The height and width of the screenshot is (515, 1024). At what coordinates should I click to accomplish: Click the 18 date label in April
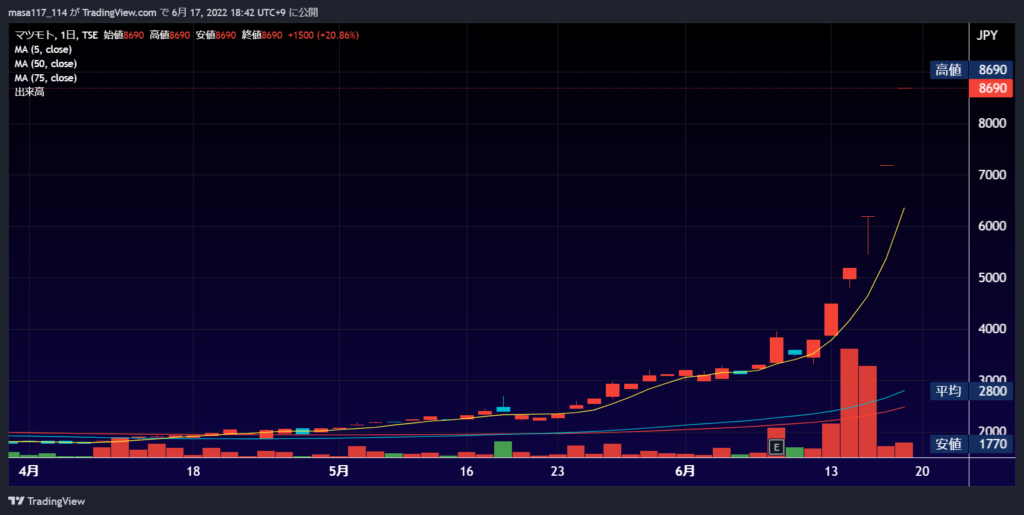[x=193, y=471]
